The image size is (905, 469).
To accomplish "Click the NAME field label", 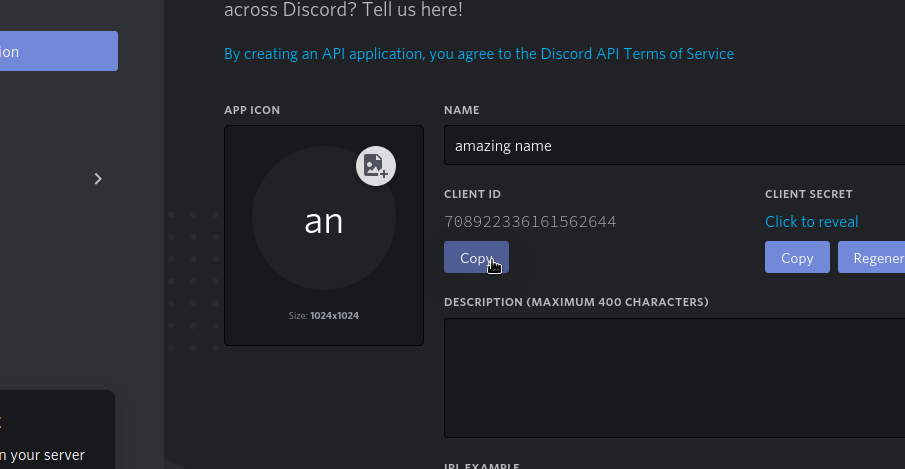I will [461, 110].
